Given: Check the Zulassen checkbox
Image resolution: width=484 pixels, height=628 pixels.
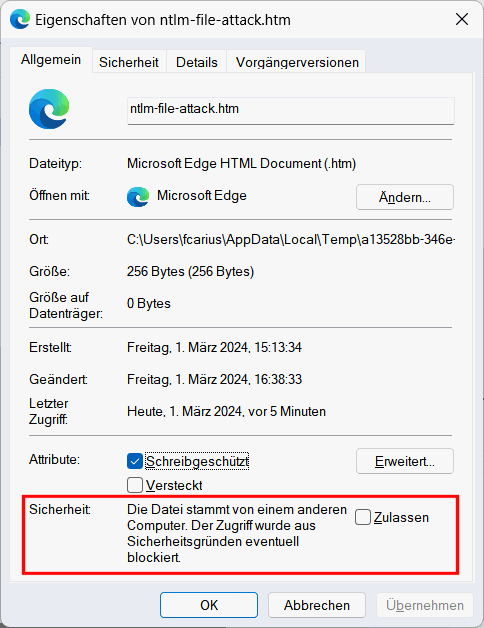Looking at the screenshot, I should pyautogui.click(x=363, y=517).
